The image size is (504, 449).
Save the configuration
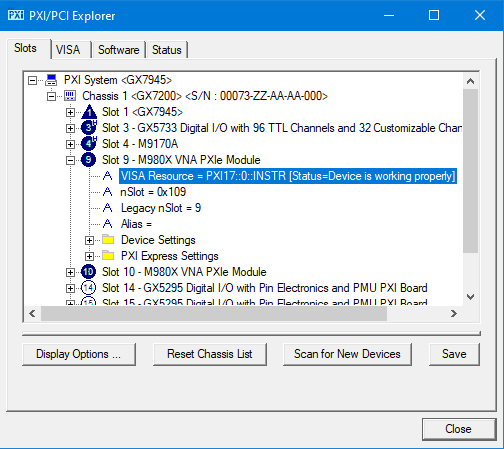(454, 354)
